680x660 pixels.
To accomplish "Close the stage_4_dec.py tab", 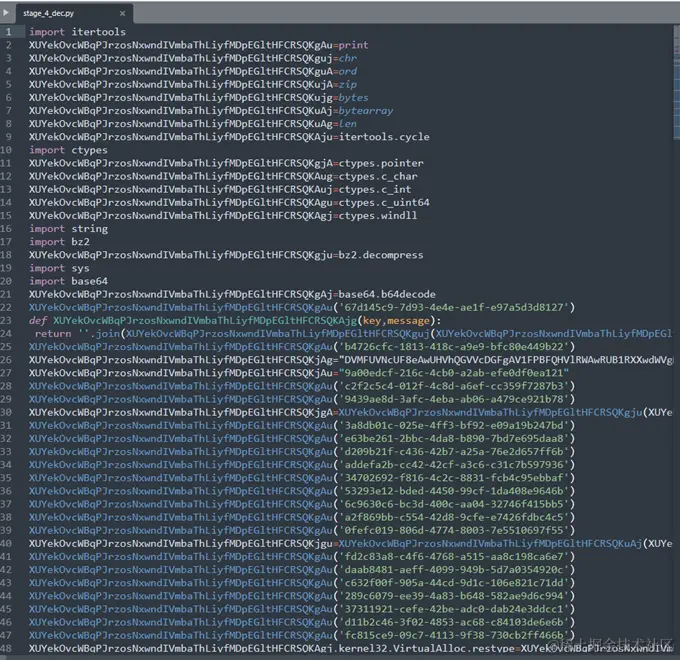I will pyautogui.click(x=122, y=13).
